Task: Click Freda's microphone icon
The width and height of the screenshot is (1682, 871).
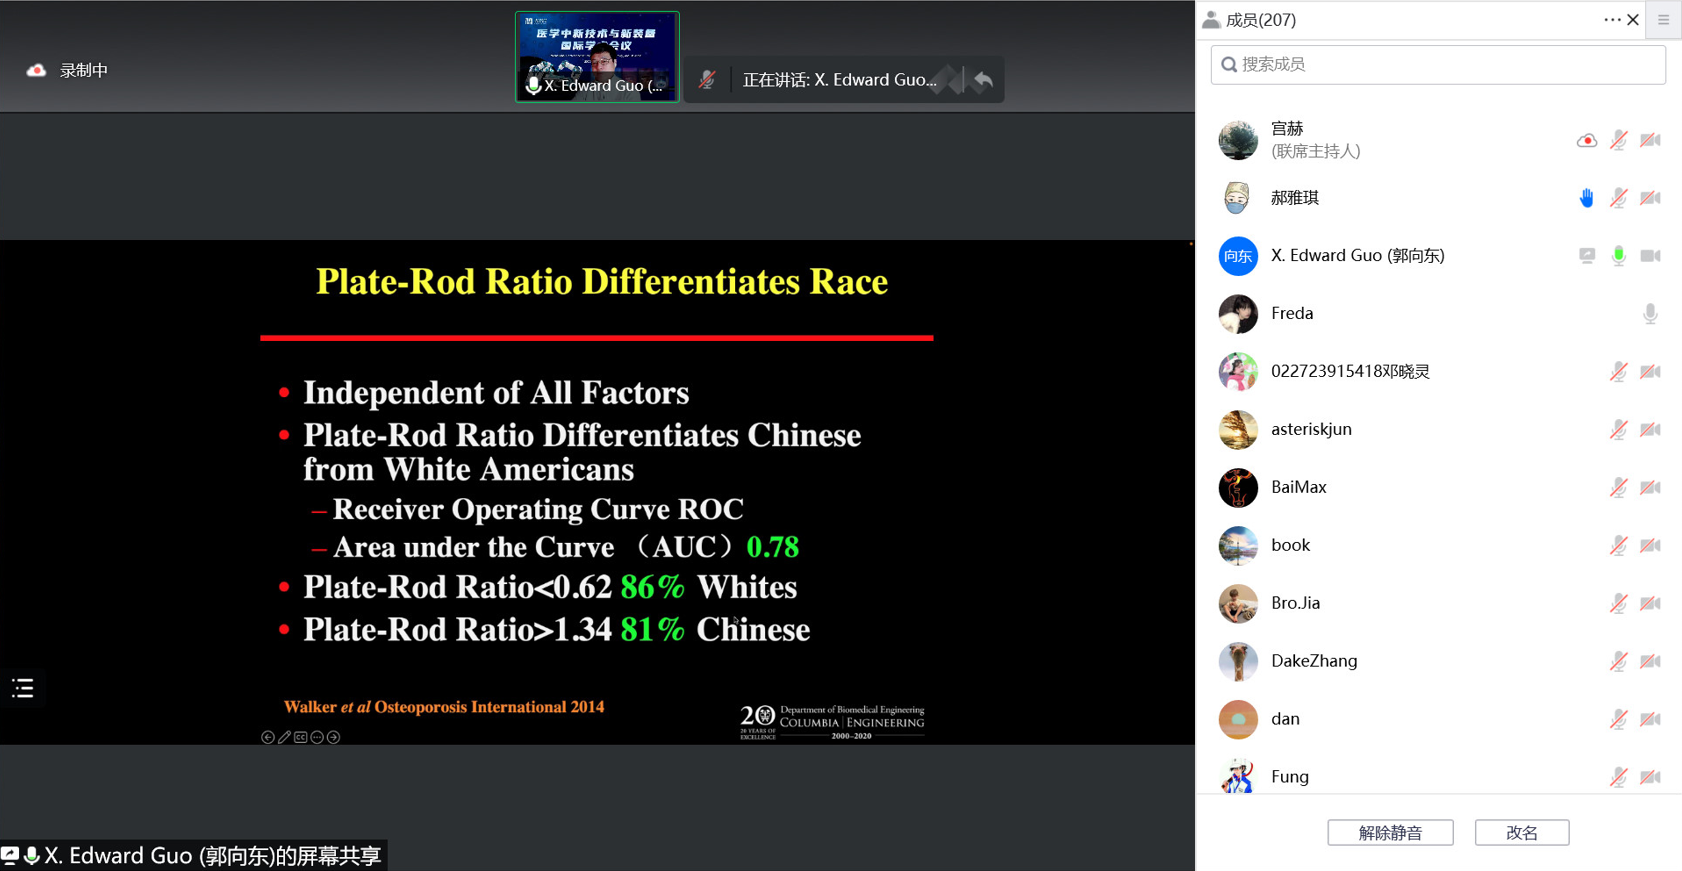Action: coord(1650,314)
